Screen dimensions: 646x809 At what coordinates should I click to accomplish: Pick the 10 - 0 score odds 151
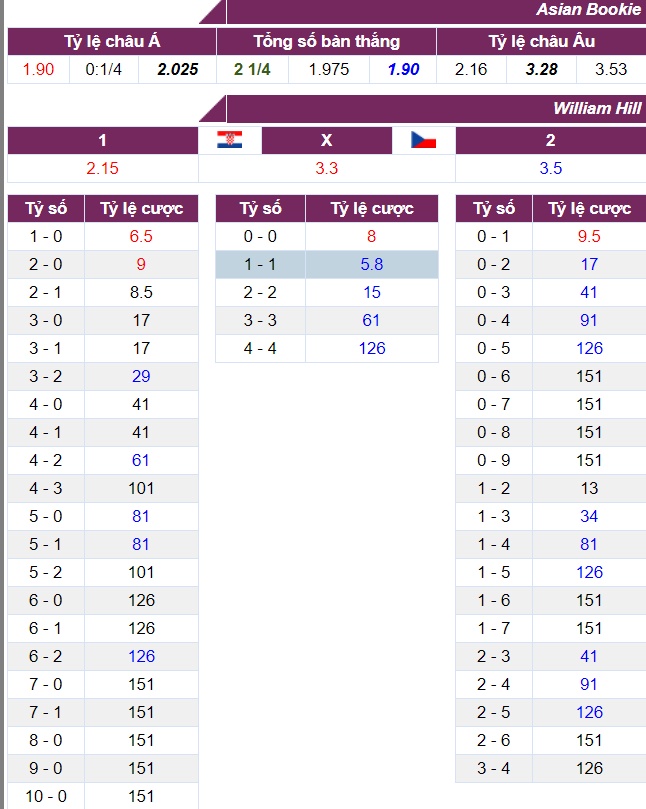point(141,796)
